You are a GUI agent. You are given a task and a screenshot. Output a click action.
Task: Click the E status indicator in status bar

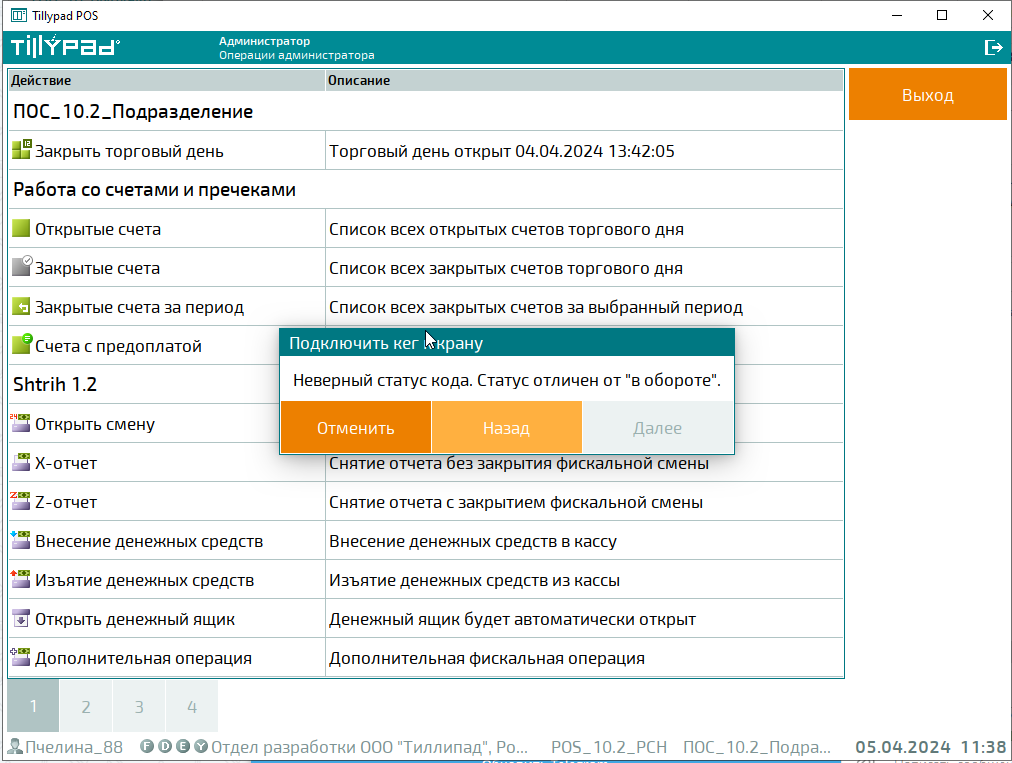pyautogui.click(x=183, y=746)
